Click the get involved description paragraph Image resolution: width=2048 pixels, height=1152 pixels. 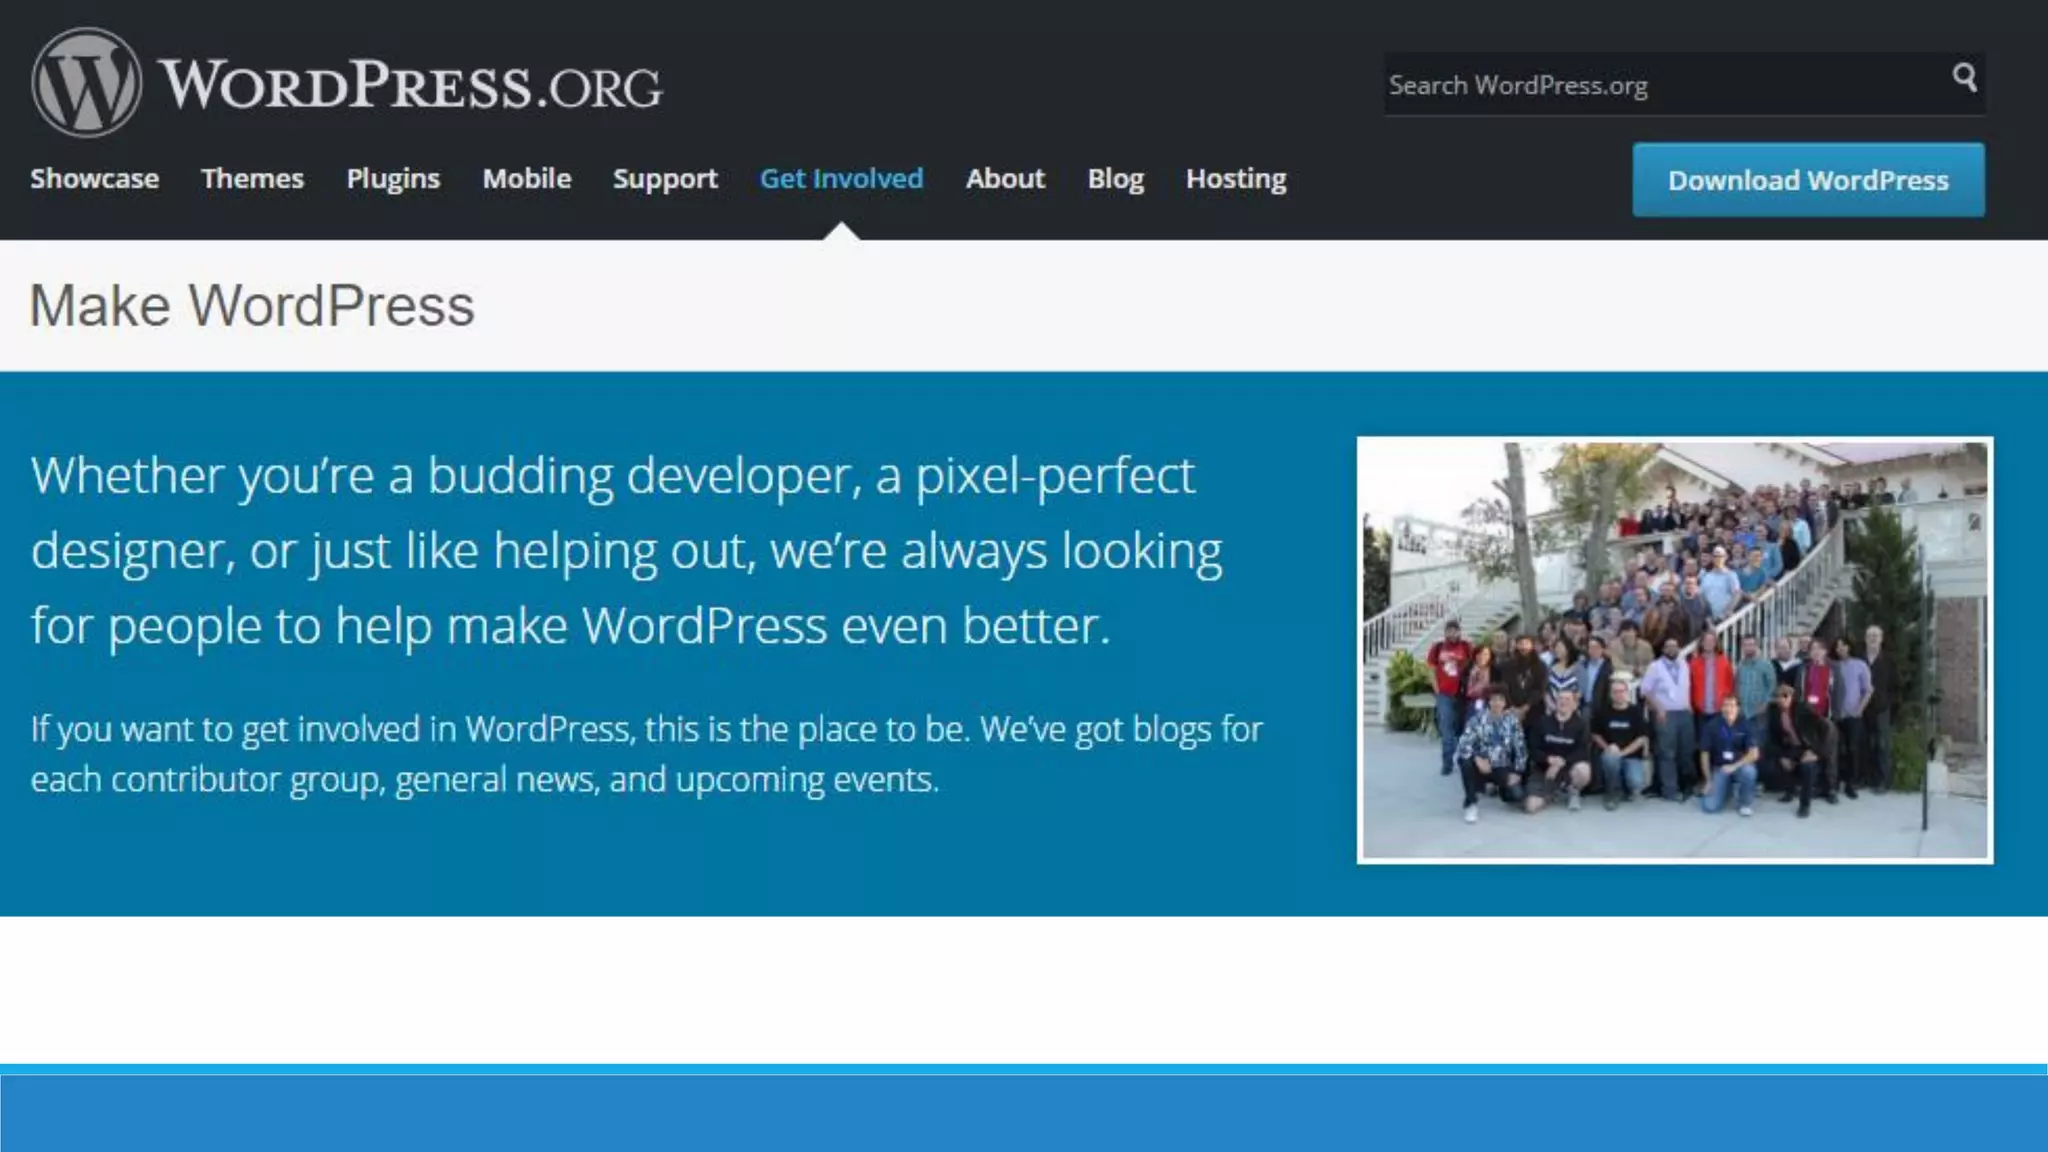tap(646, 754)
